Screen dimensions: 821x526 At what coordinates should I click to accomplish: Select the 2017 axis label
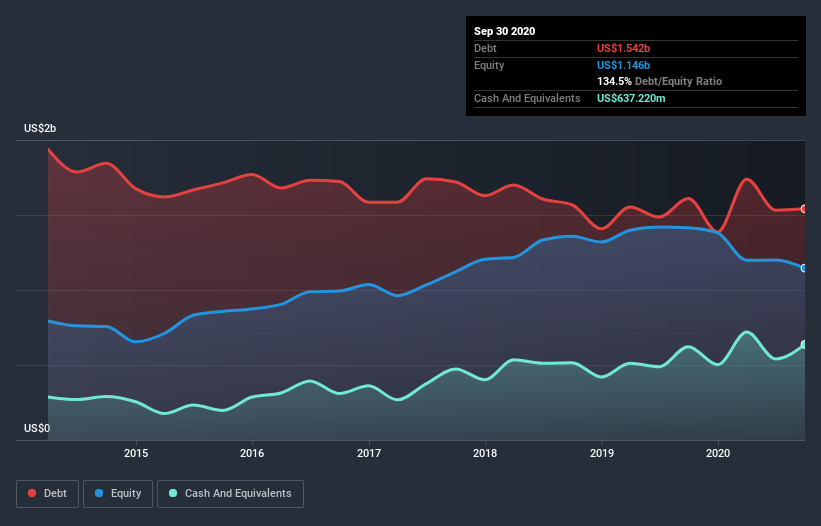pos(369,453)
